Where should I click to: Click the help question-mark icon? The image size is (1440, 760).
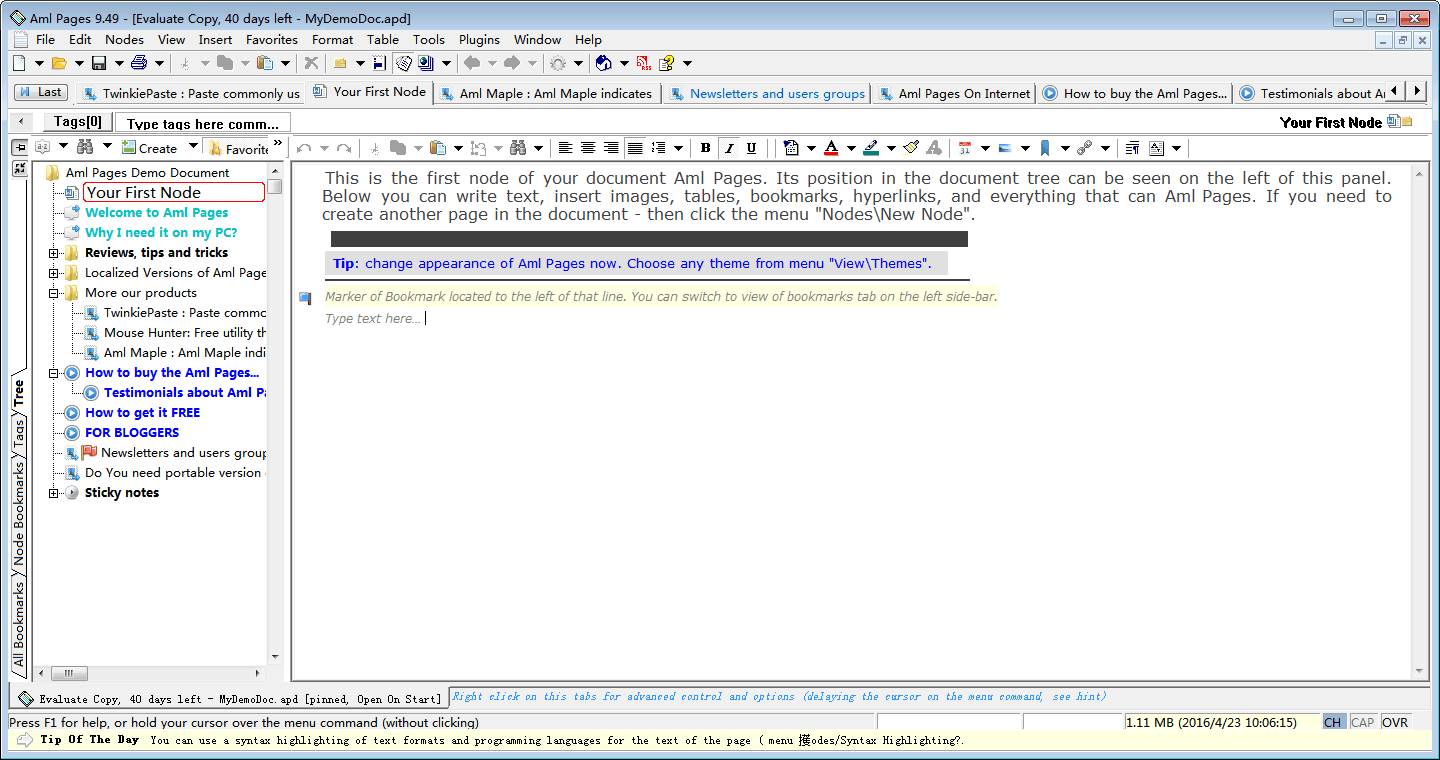click(667, 63)
